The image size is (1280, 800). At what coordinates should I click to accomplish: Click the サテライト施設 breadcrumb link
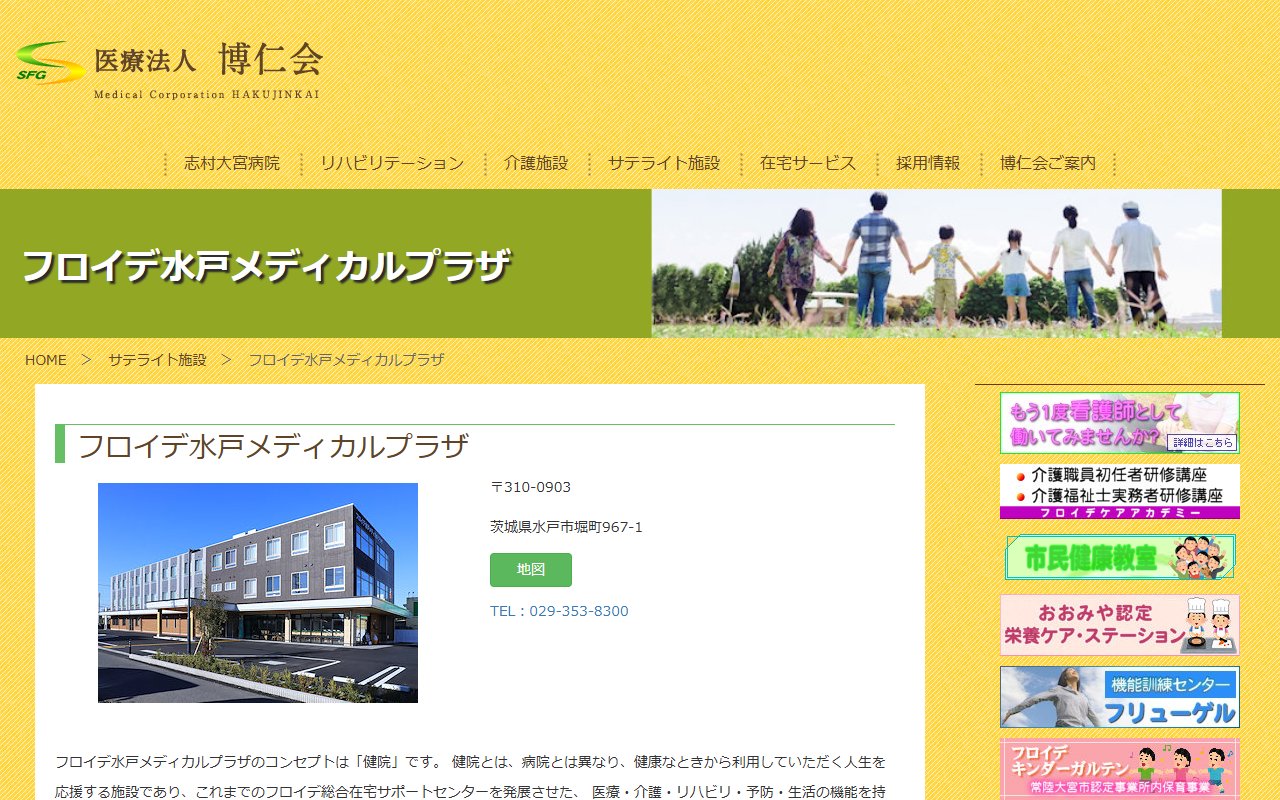click(157, 360)
